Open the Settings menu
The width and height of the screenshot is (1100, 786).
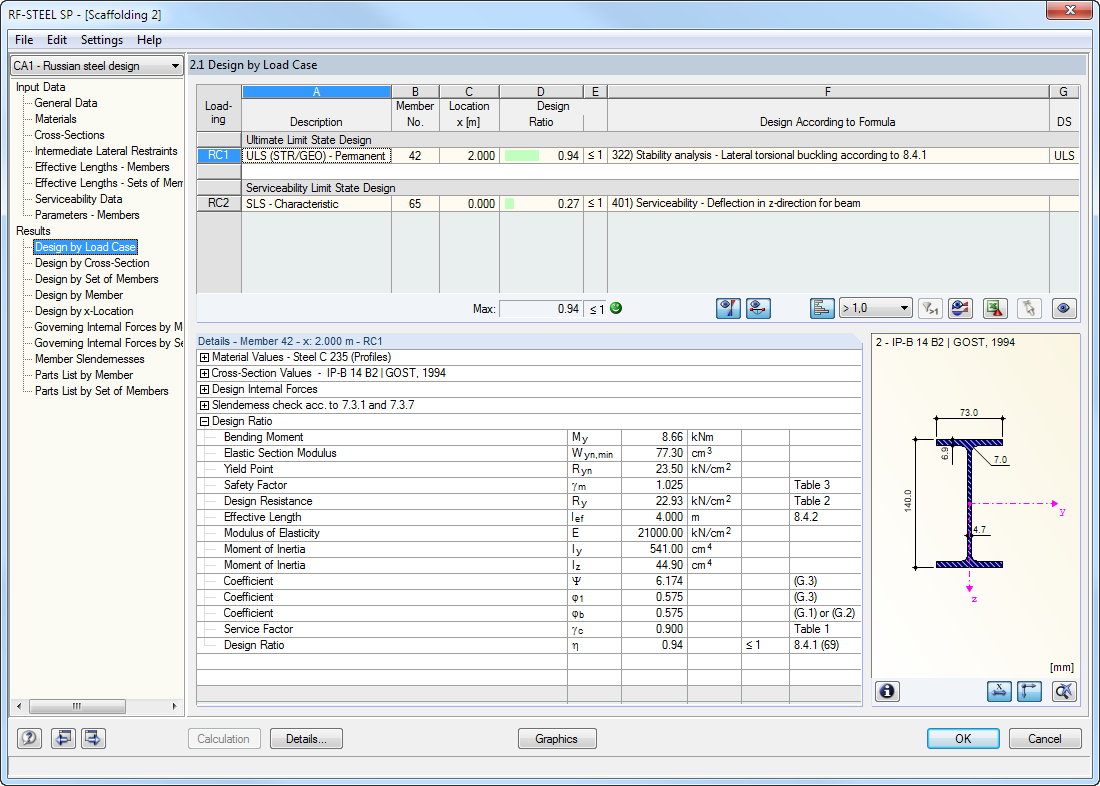click(102, 40)
